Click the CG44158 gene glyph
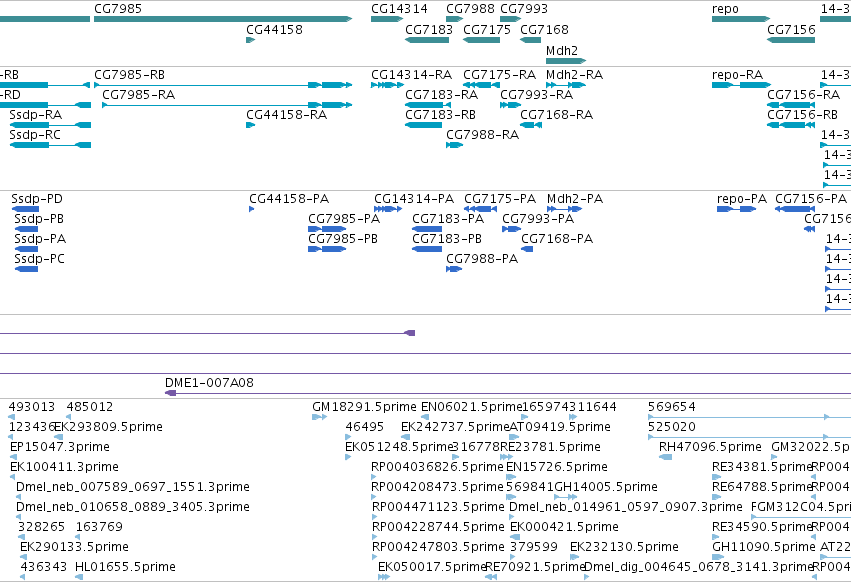 pyautogui.click(x=250, y=40)
